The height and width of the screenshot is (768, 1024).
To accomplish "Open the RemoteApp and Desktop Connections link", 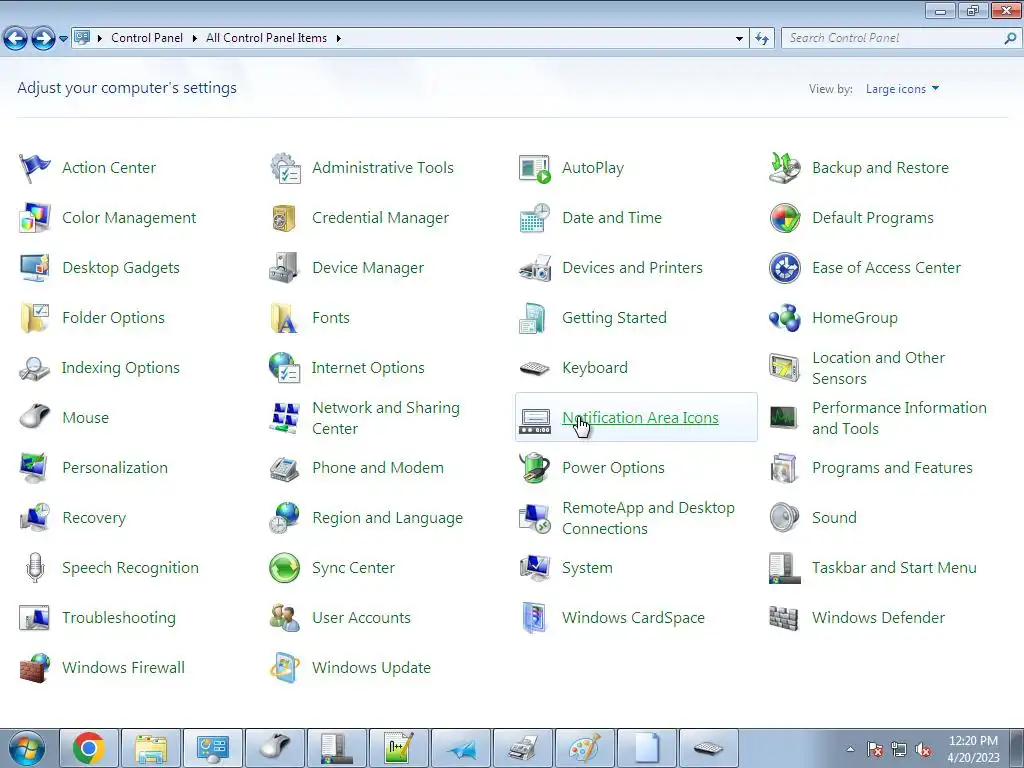I will pos(648,518).
